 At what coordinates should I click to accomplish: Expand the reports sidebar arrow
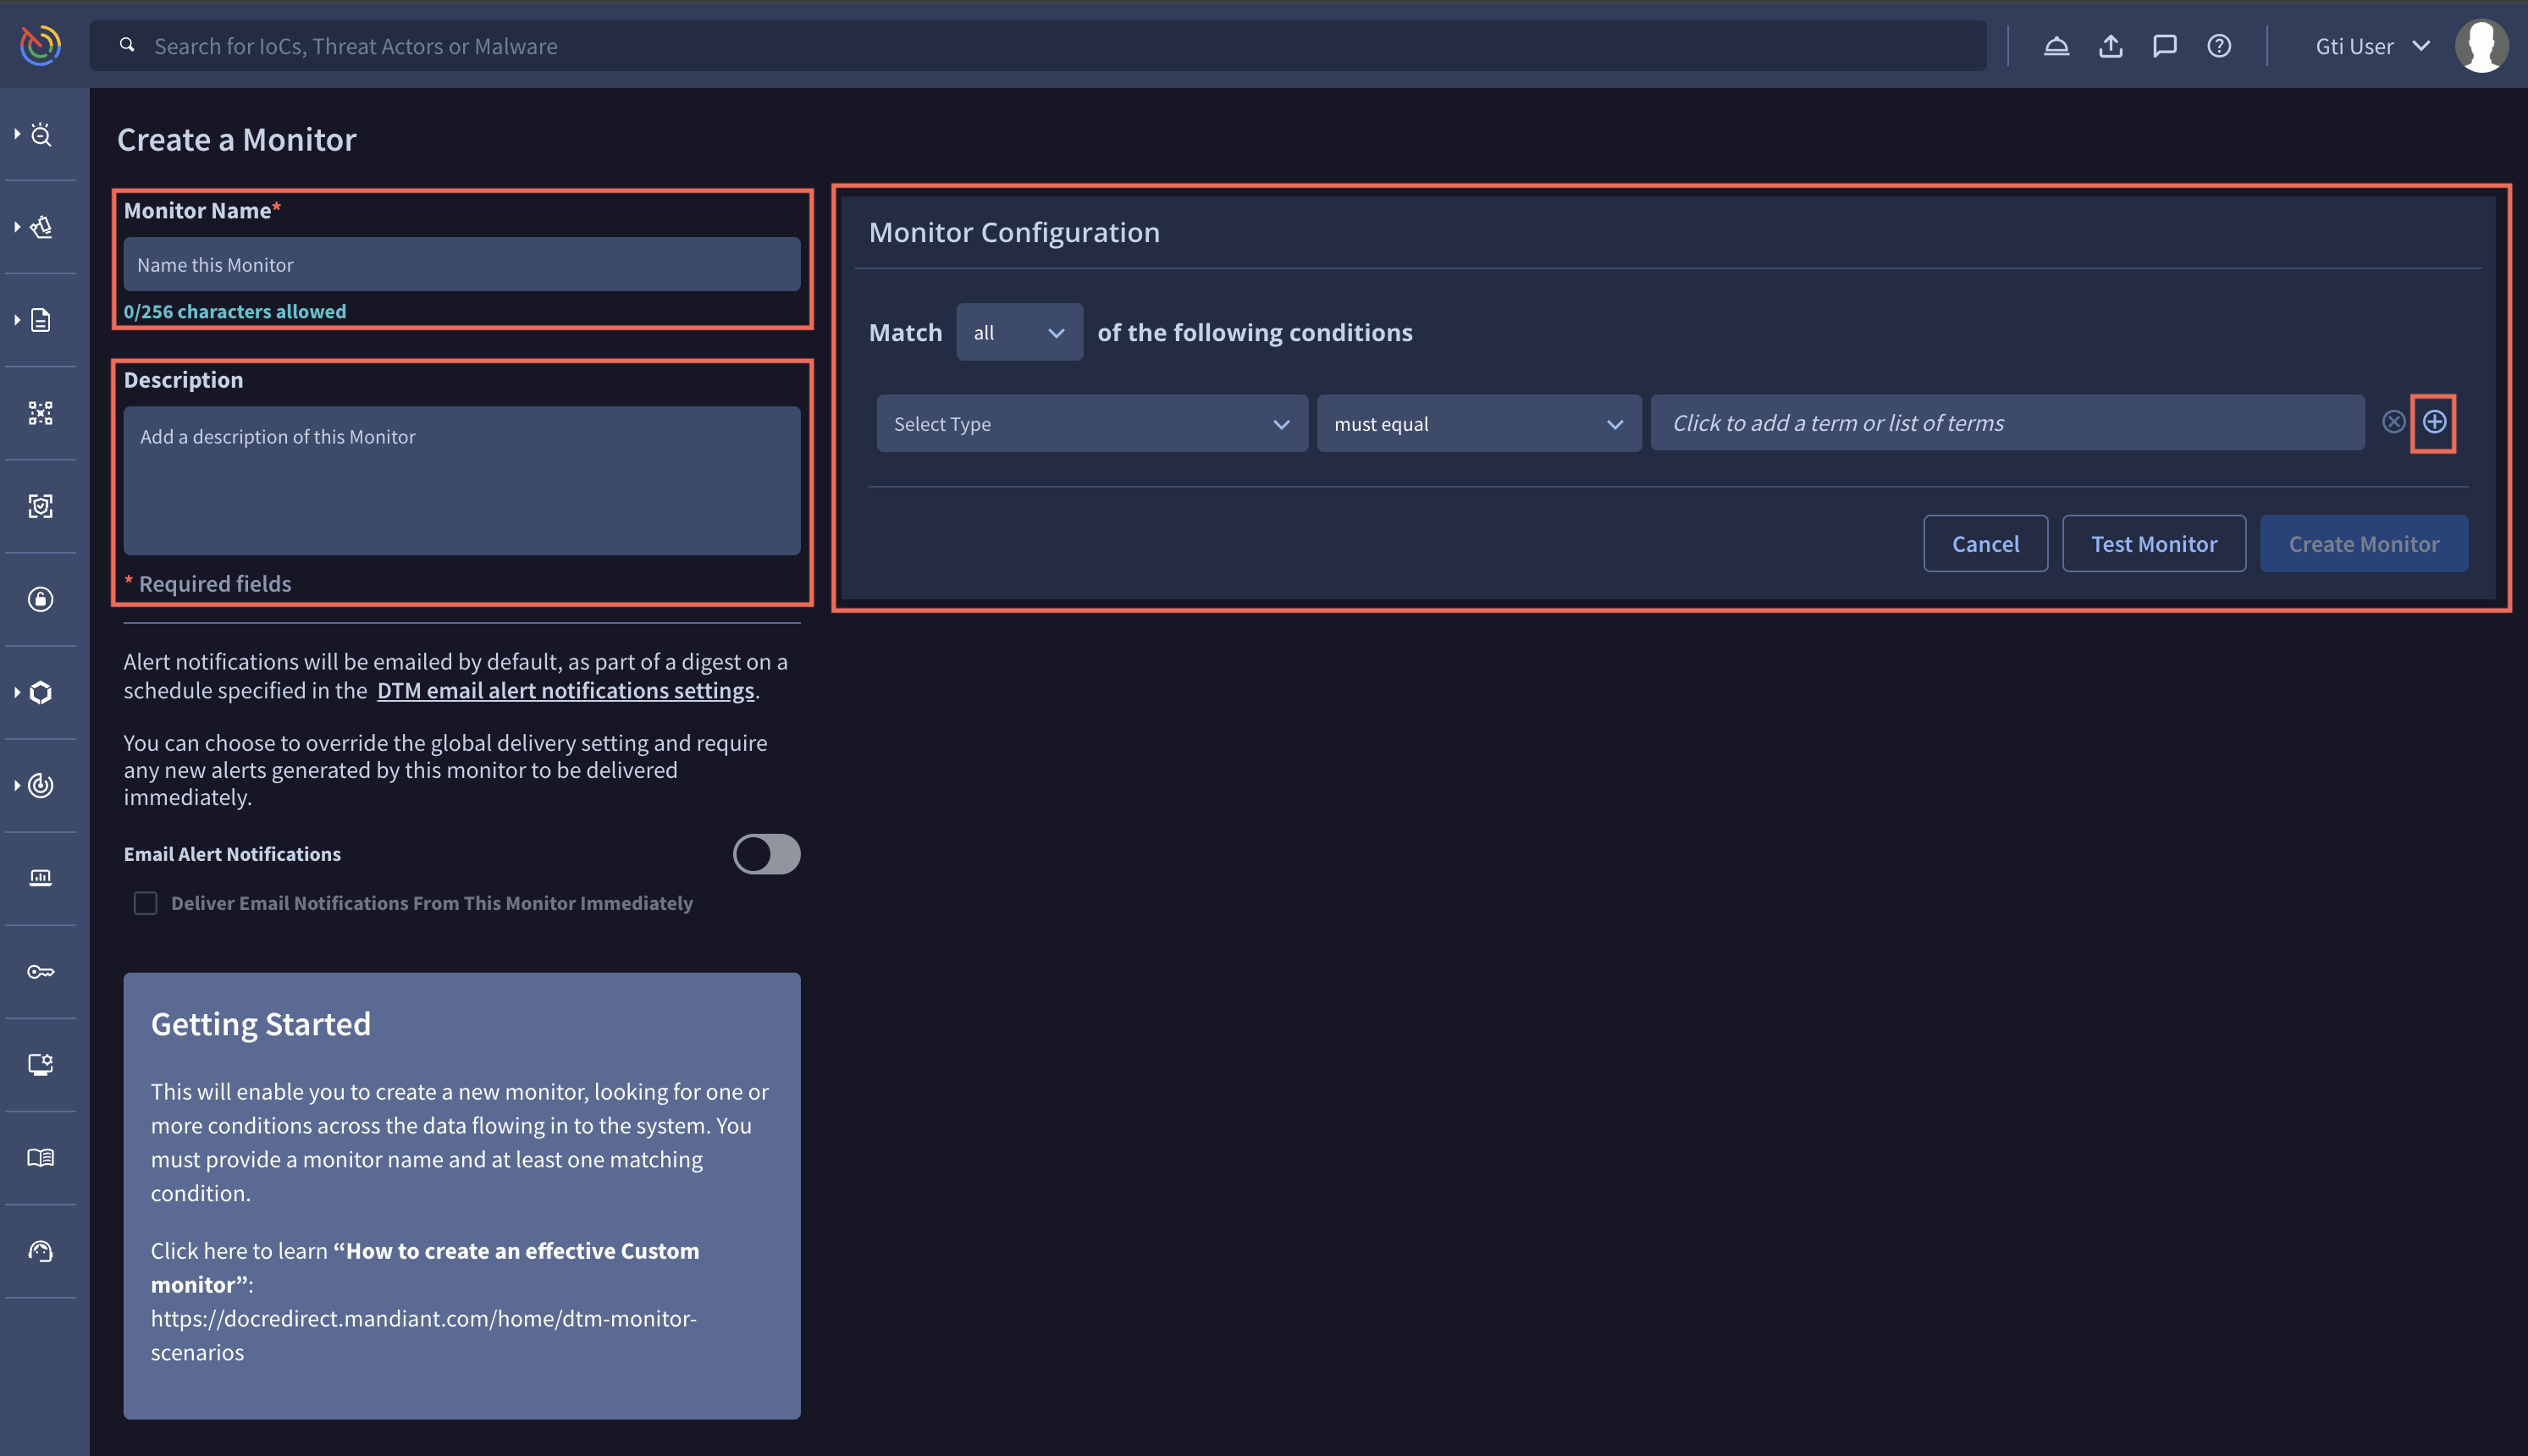pyautogui.click(x=17, y=320)
